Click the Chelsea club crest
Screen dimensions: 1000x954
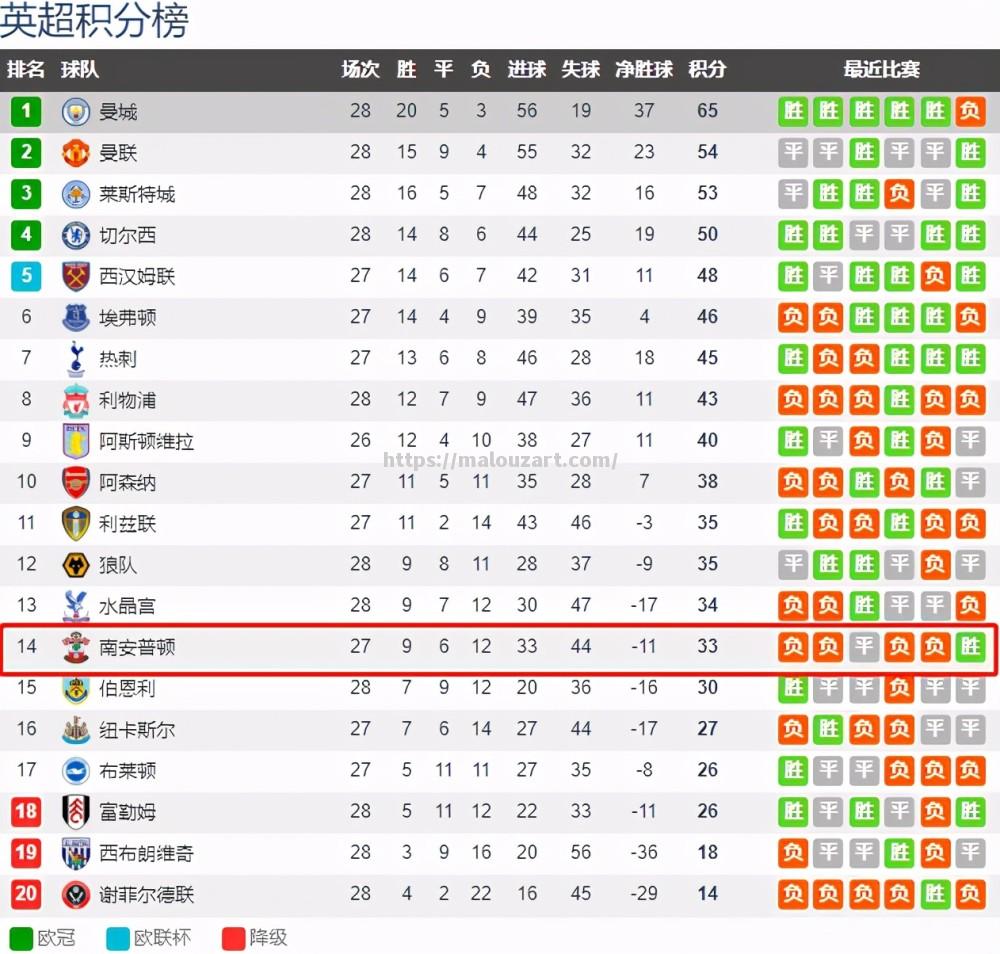pos(76,235)
